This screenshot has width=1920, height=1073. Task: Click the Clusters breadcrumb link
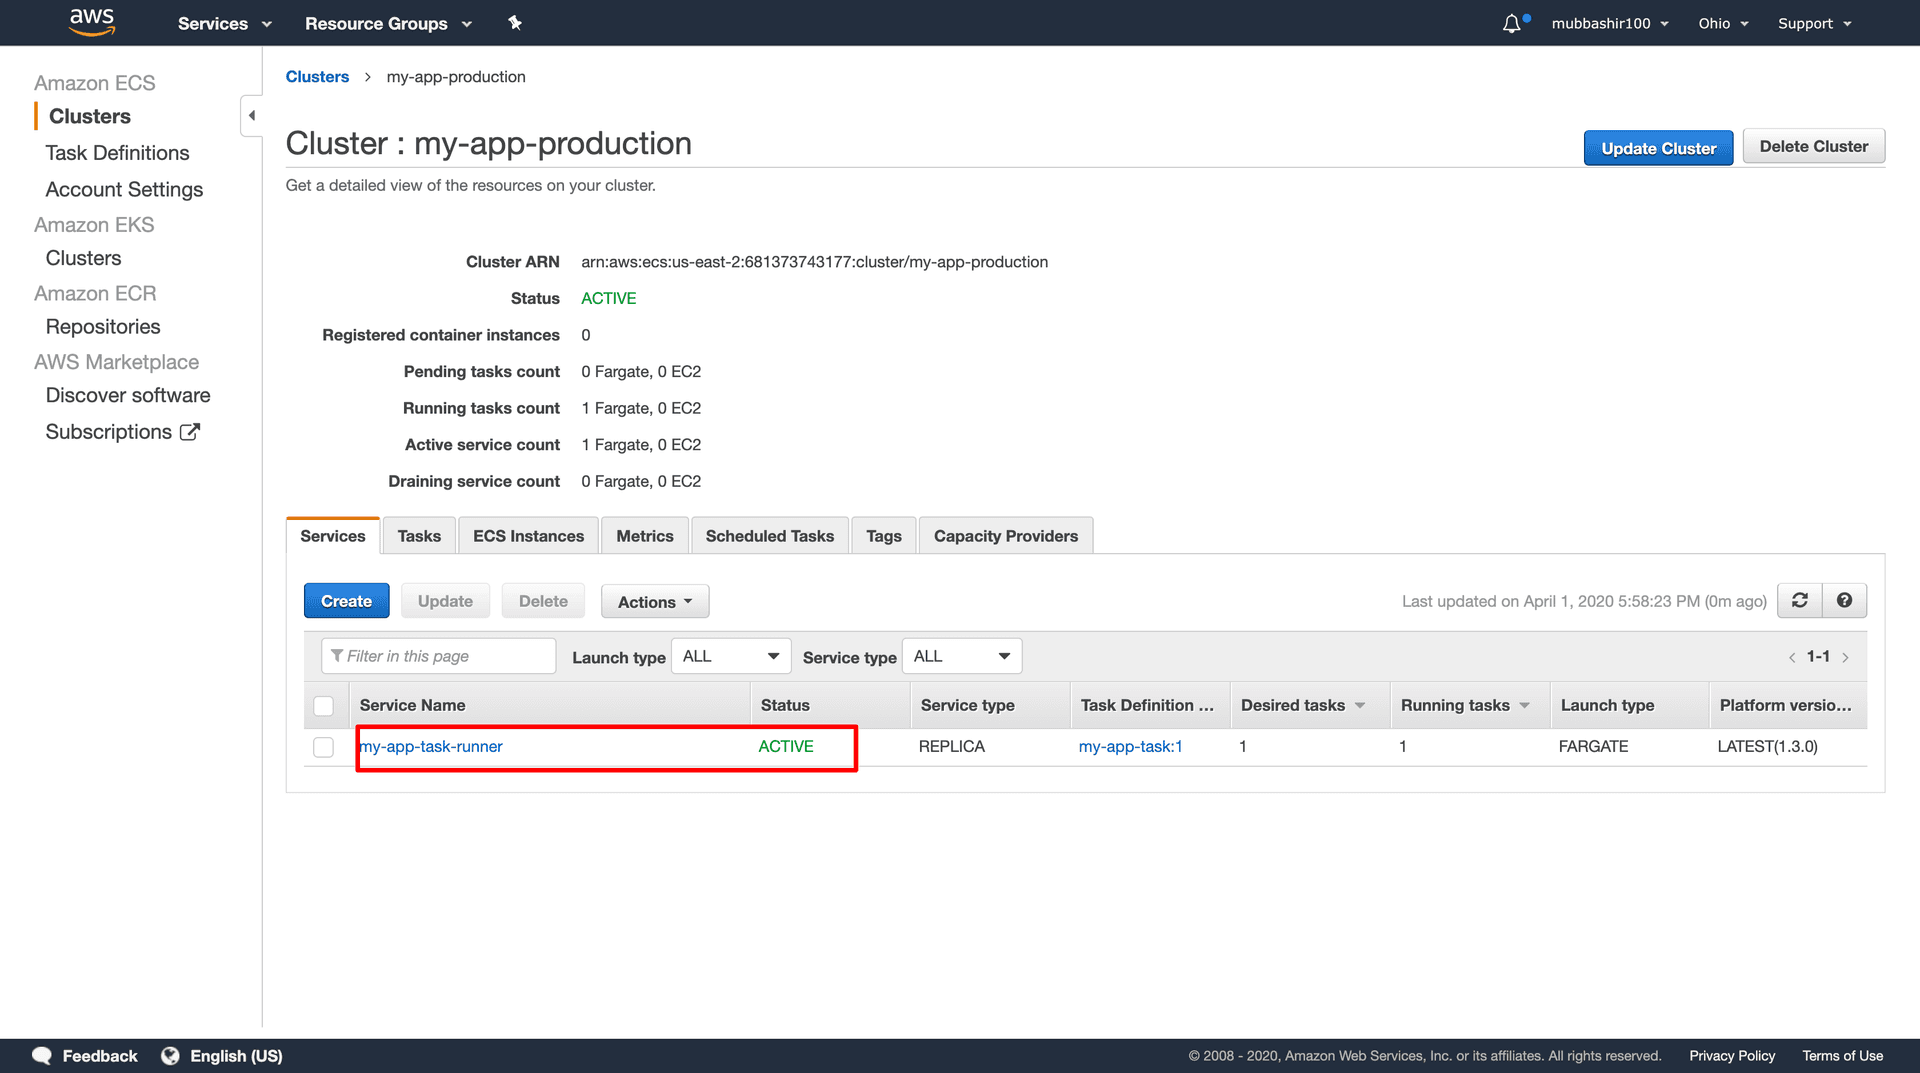click(x=317, y=77)
